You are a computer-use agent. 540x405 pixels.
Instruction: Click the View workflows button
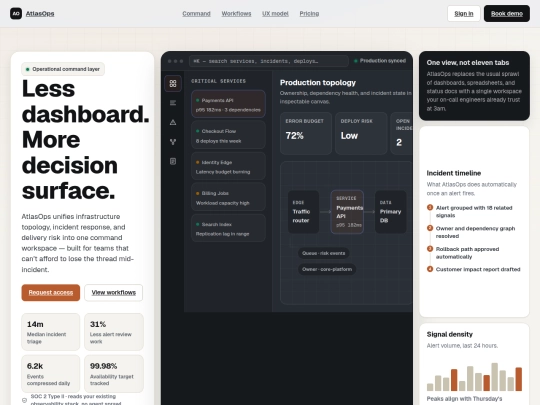(114, 292)
